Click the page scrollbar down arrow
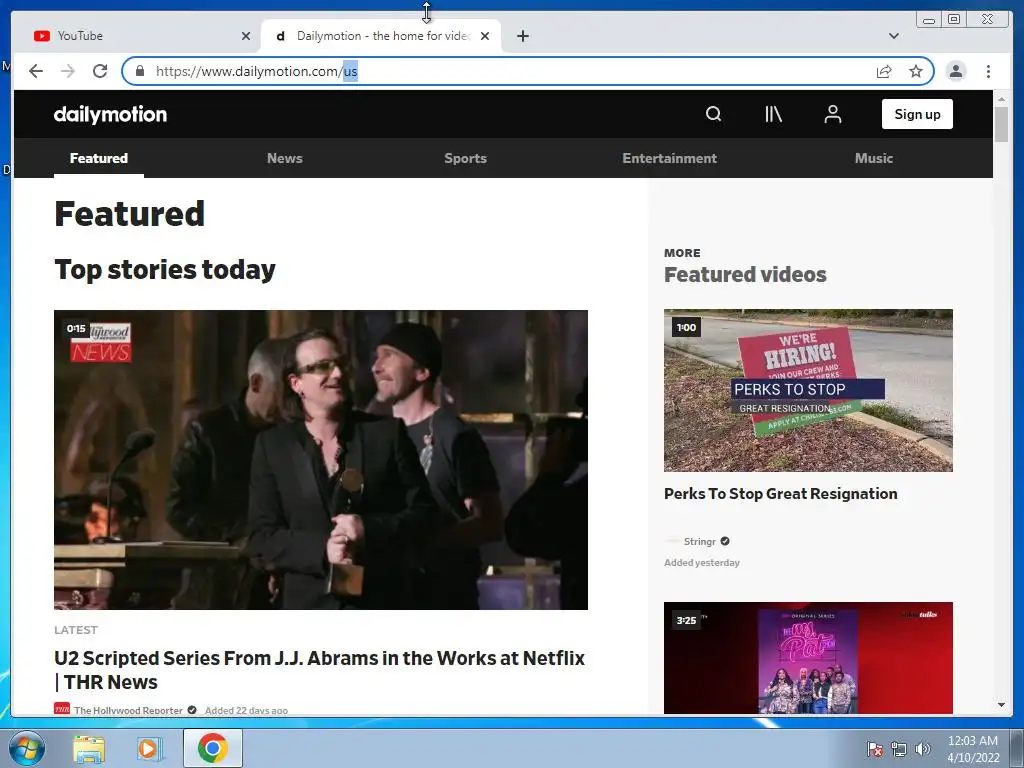Viewport: 1024px width, 768px height. point(1001,705)
